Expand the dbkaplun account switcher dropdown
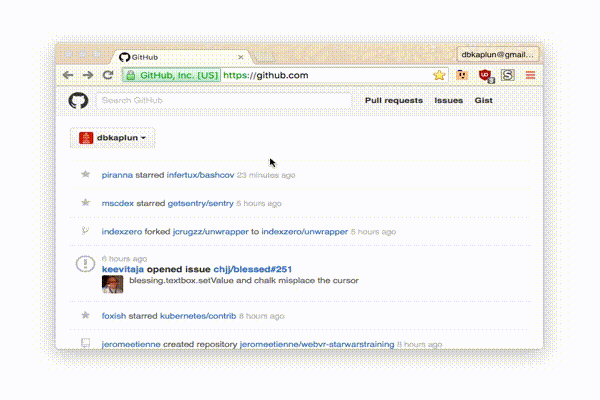This screenshot has height=400, width=600. [x=112, y=138]
